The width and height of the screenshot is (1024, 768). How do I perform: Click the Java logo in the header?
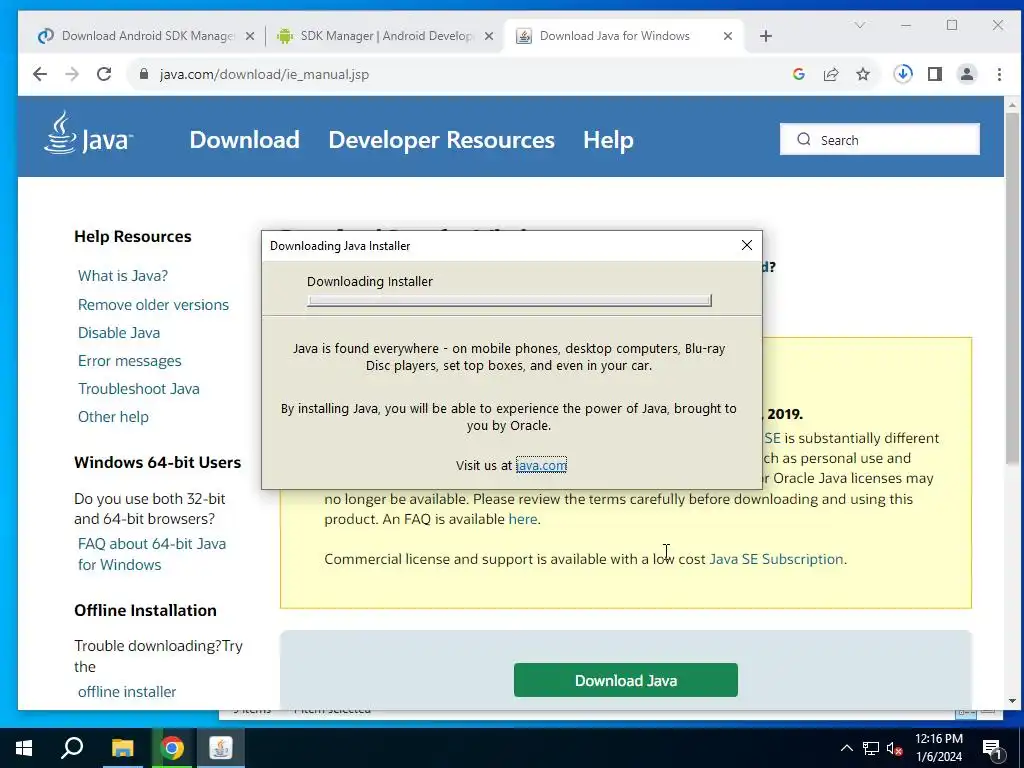pos(88,133)
